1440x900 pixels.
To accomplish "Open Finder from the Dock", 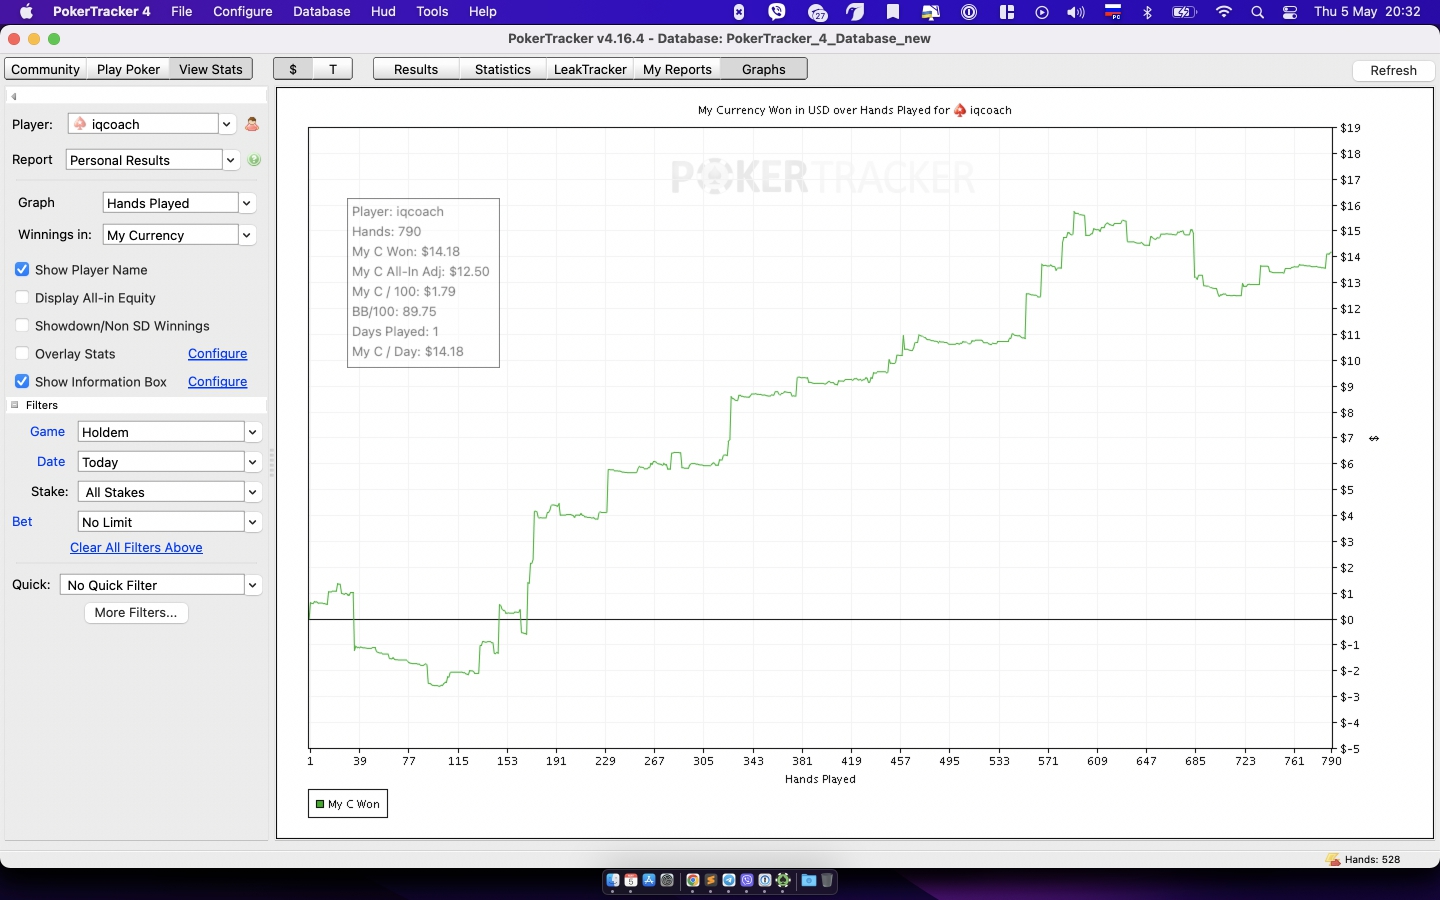I will (613, 880).
